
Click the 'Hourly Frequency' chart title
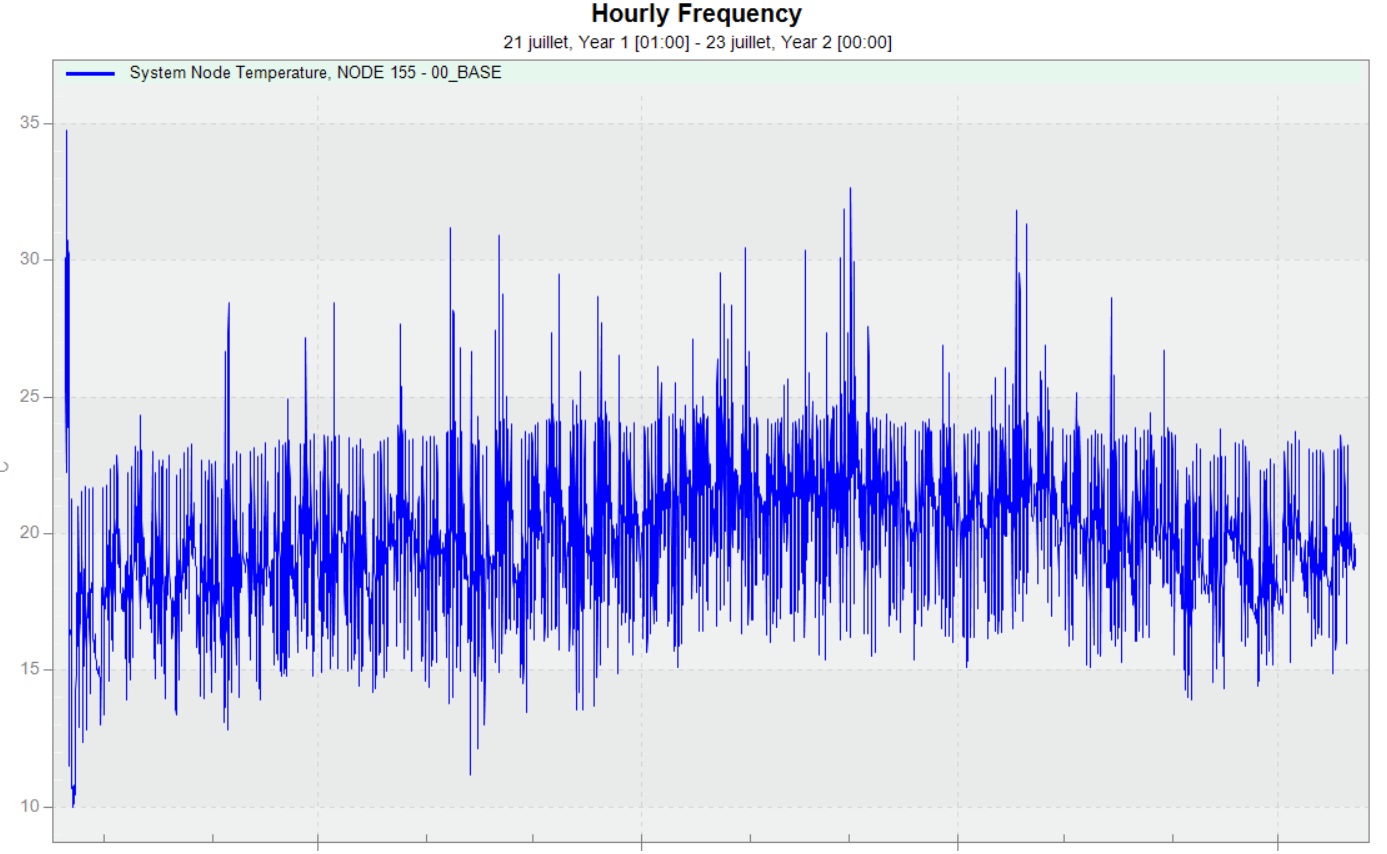coord(696,14)
